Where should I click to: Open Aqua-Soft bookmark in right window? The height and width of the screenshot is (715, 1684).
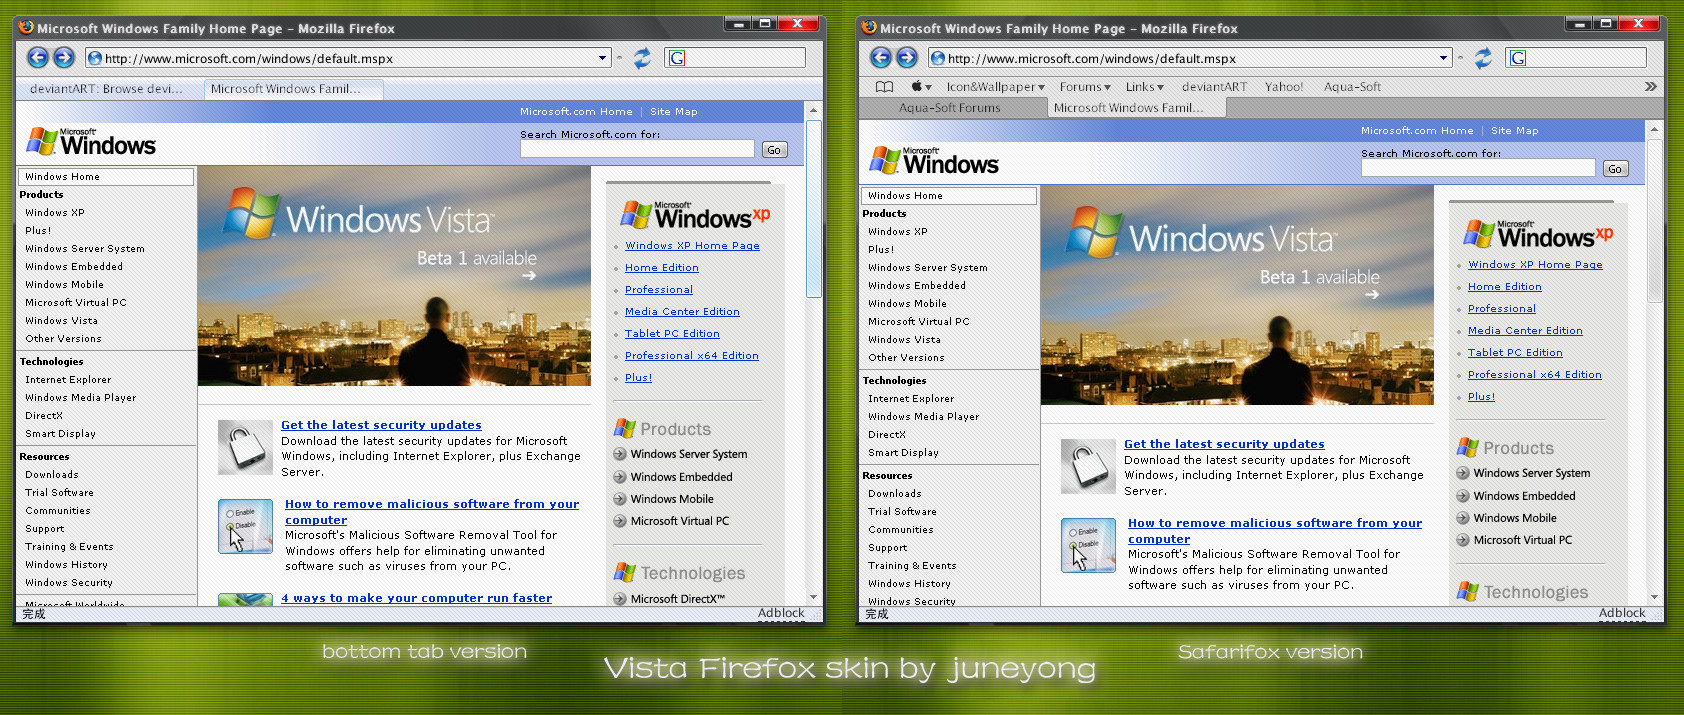1352,87
